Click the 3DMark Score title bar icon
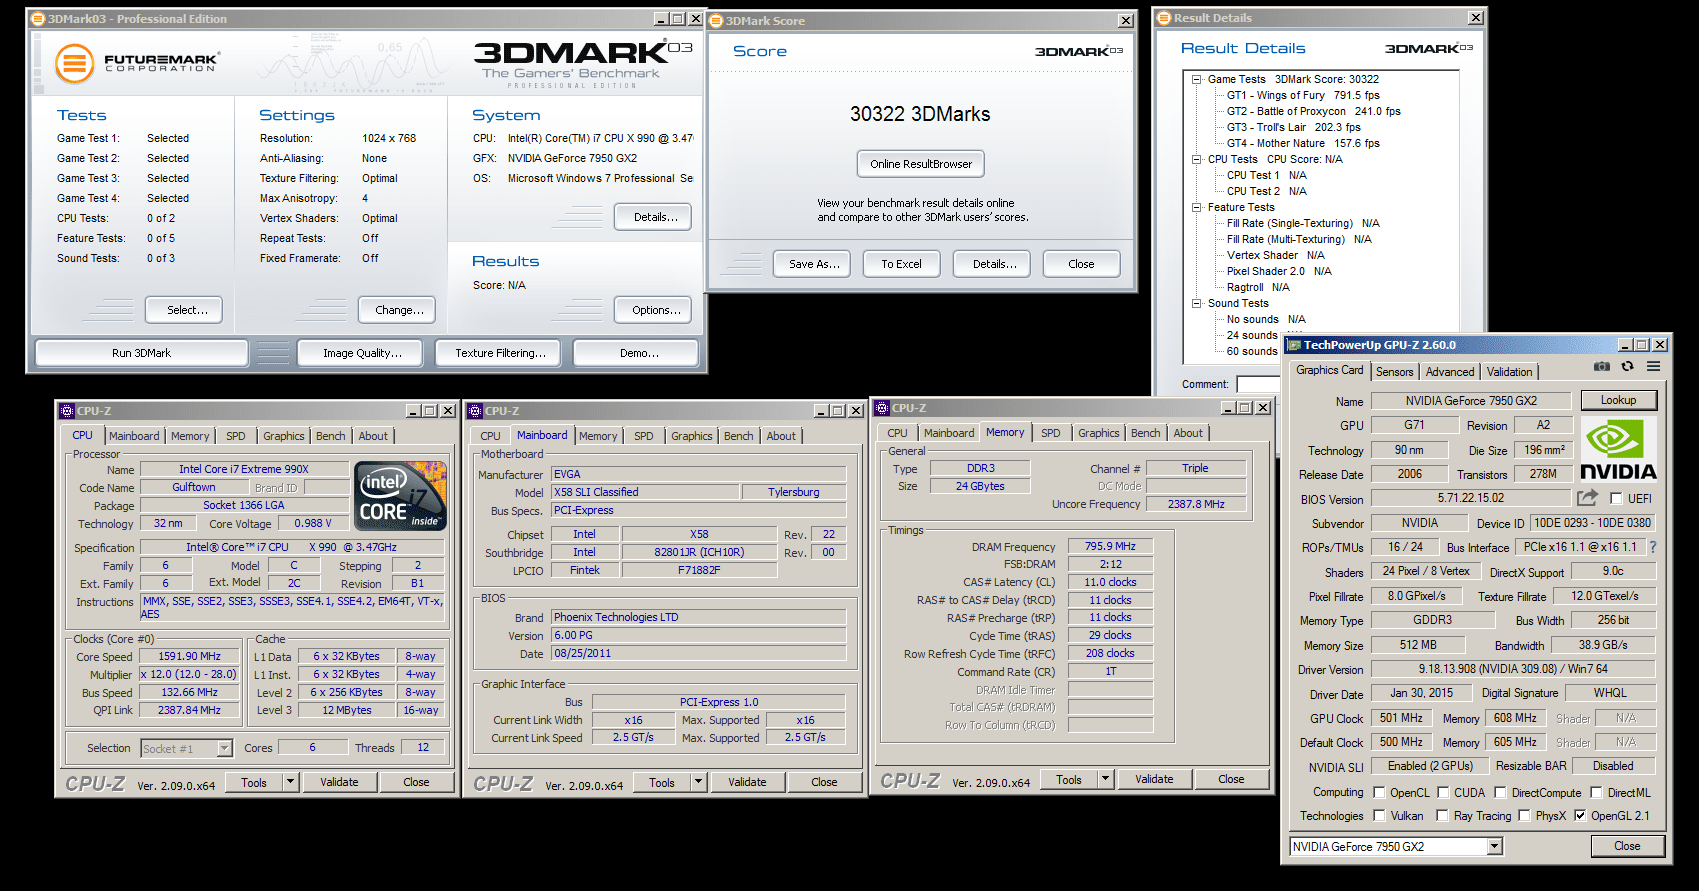 click(716, 20)
